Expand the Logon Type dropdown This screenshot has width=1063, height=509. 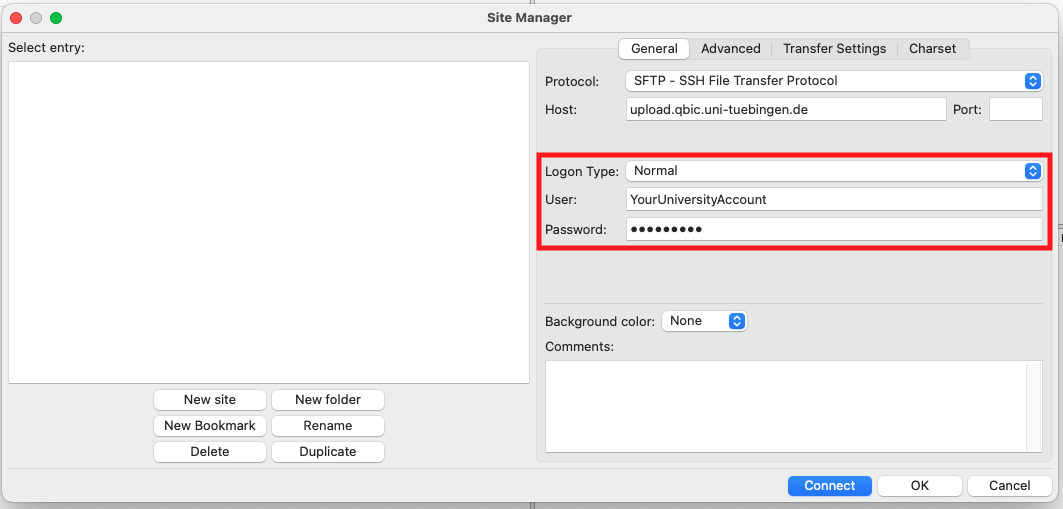coord(834,171)
